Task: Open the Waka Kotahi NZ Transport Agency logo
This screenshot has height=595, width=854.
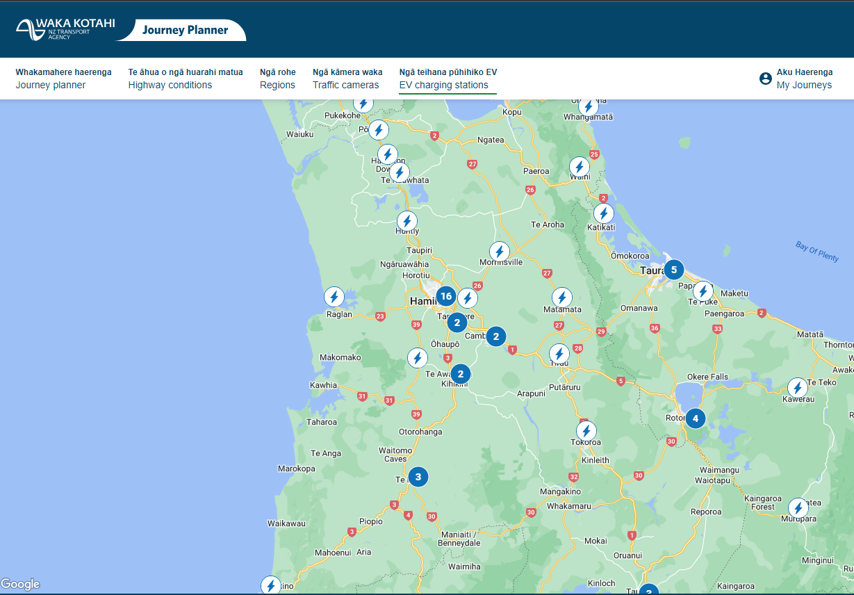Action: pyautogui.click(x=65, y=29)
